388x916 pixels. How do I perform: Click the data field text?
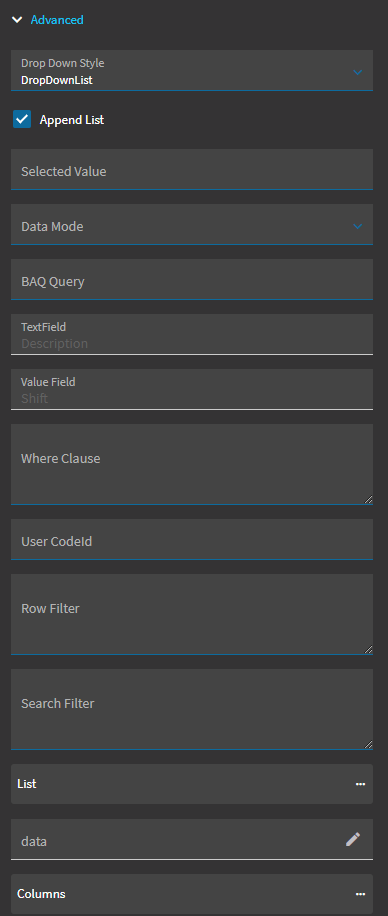point(34,842)
